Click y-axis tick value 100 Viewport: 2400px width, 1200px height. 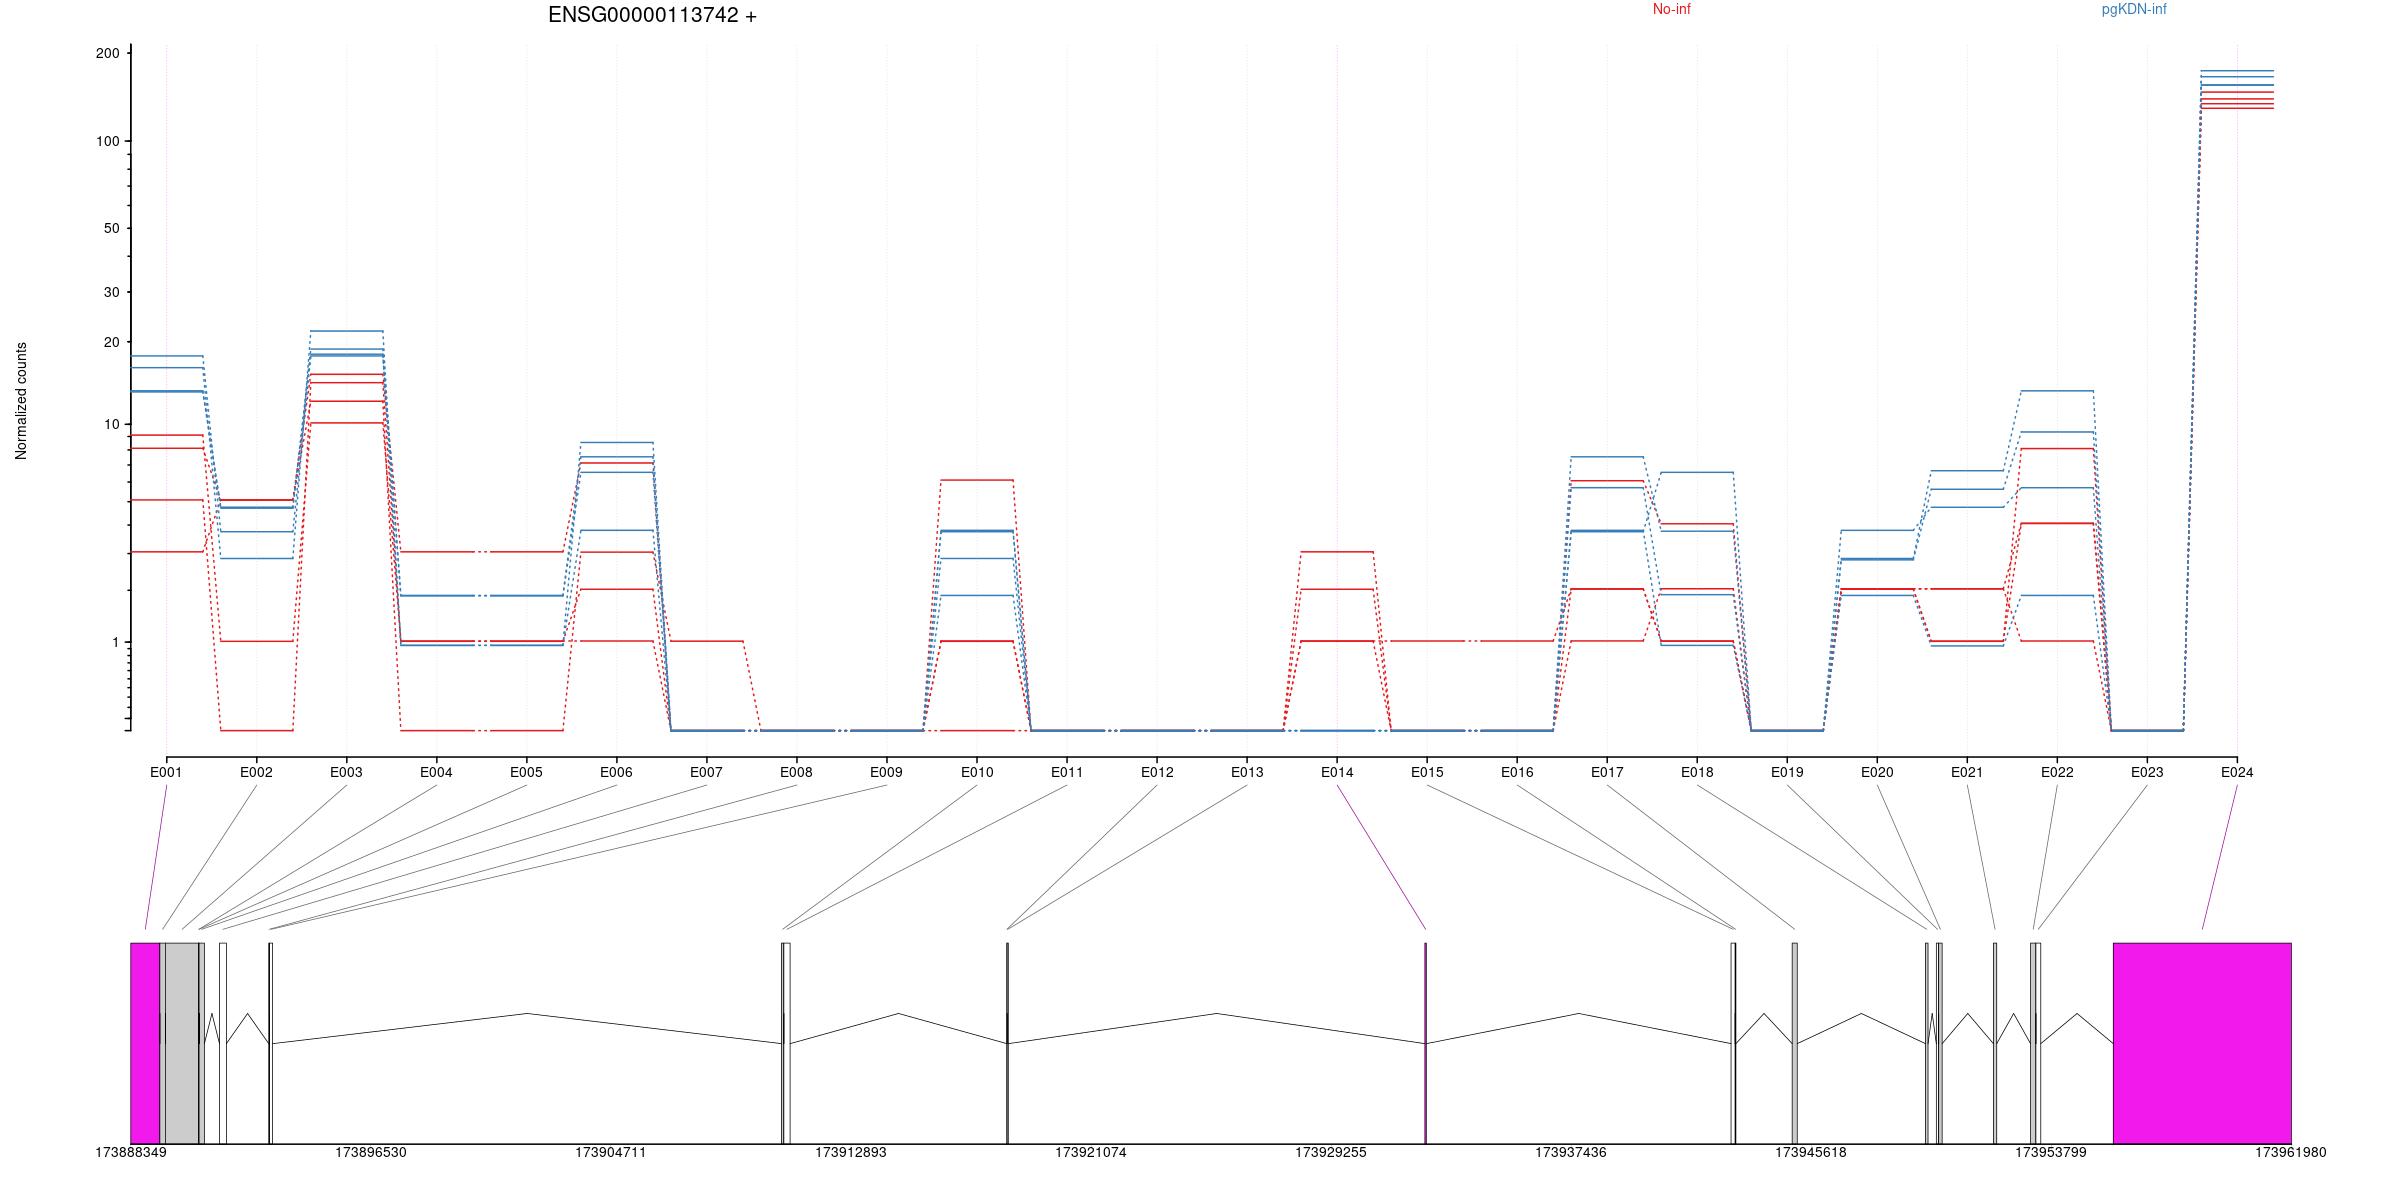click(107, 141)
